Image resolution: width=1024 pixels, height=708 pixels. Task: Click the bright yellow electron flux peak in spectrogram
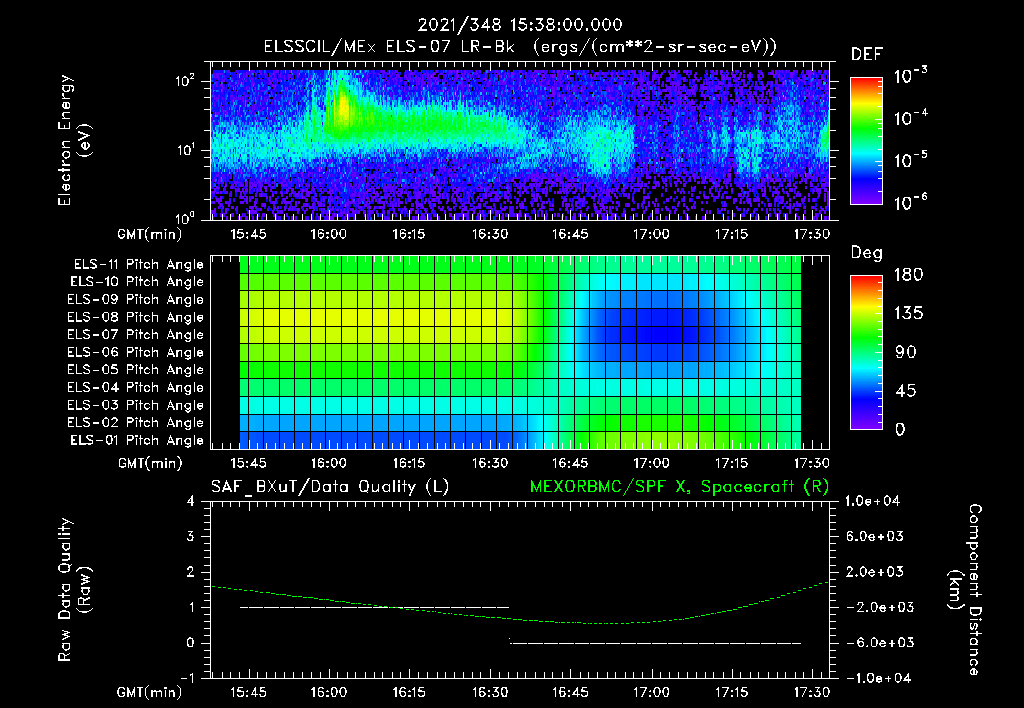343,108
